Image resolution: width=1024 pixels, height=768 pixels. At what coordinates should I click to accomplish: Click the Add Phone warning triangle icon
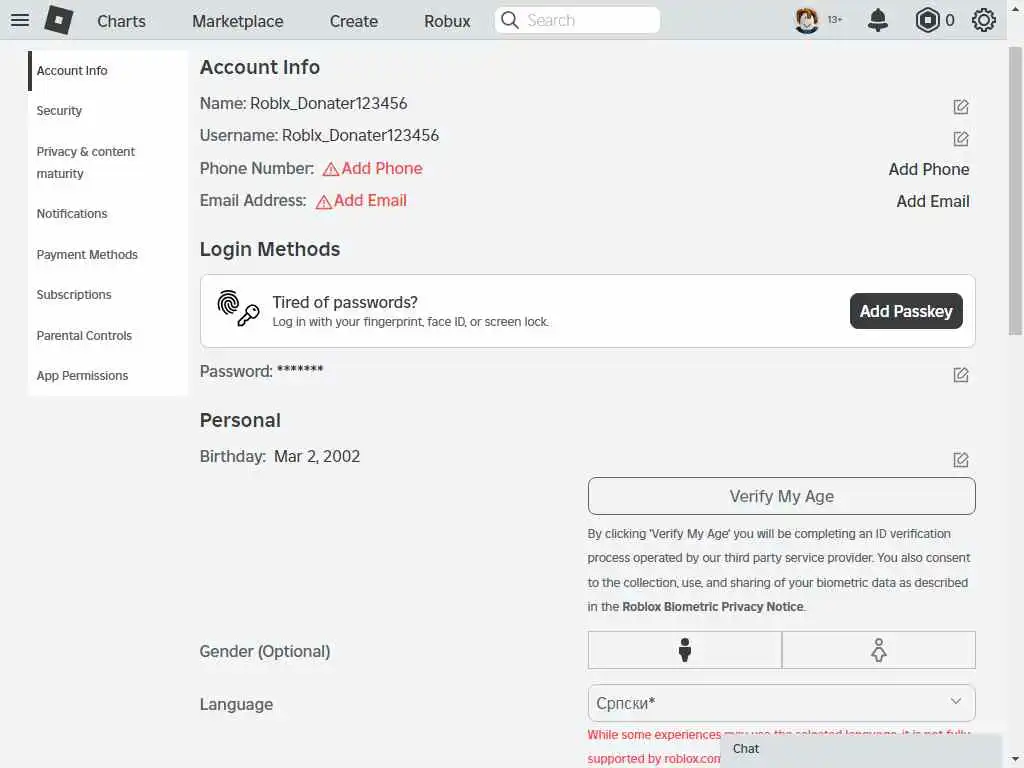coord(331,169)
